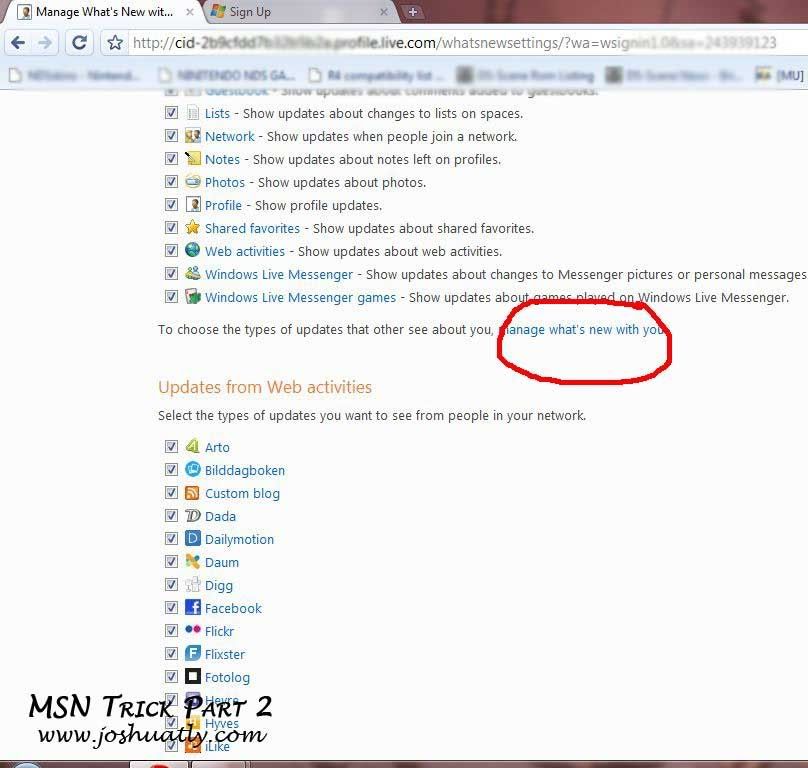Click the Fotolog icon

click(x=192, y=677)
